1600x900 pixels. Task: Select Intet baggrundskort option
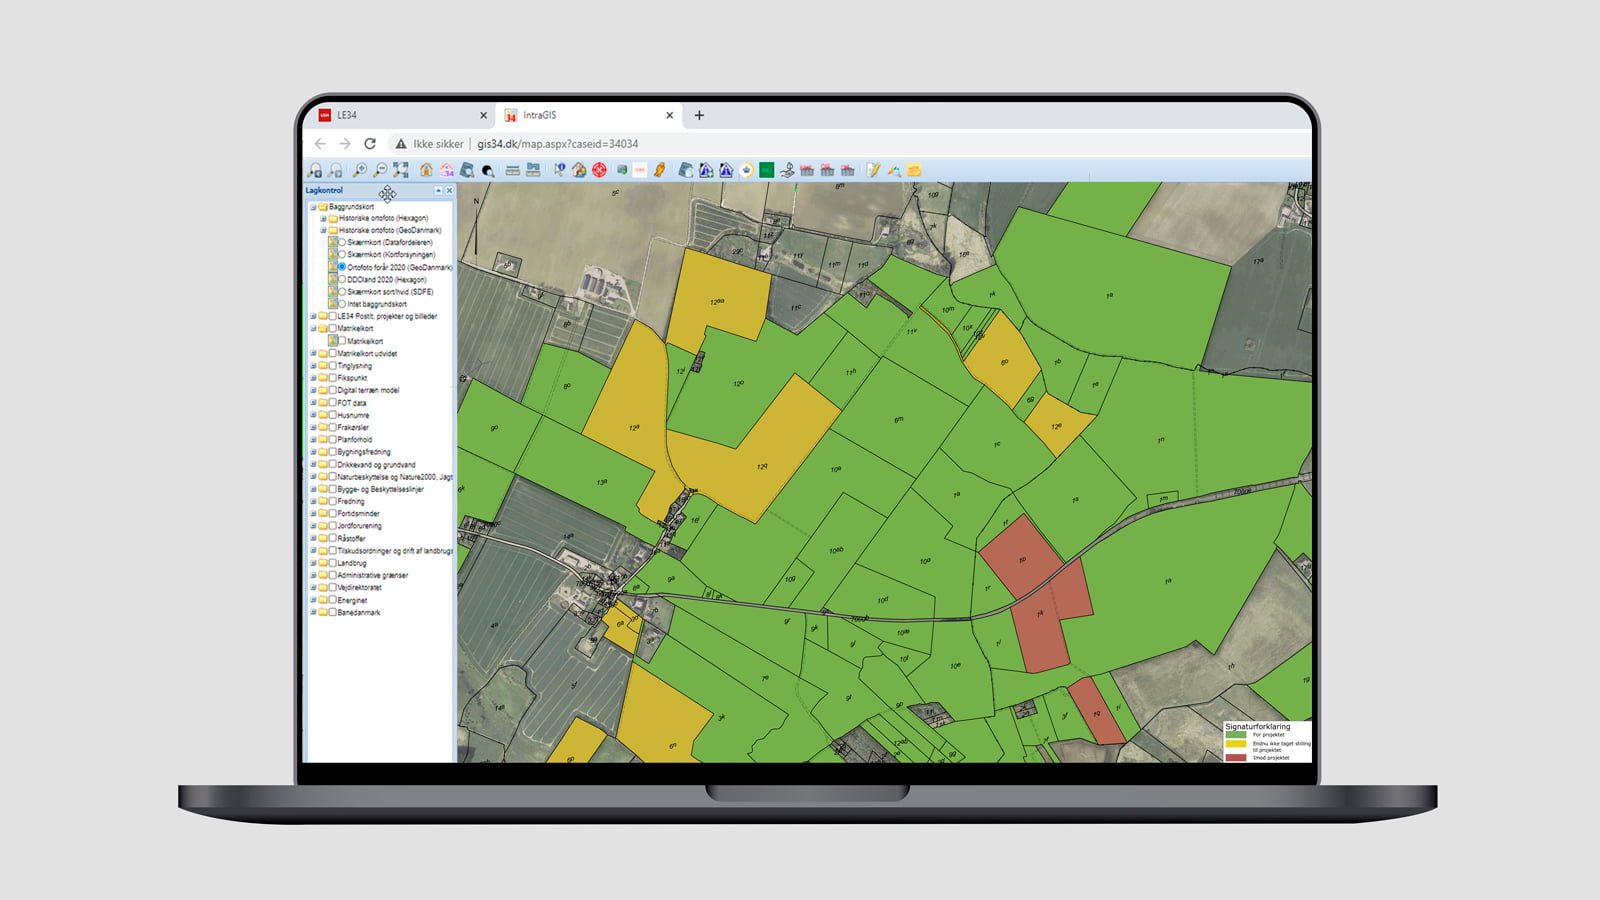[342, 304]
